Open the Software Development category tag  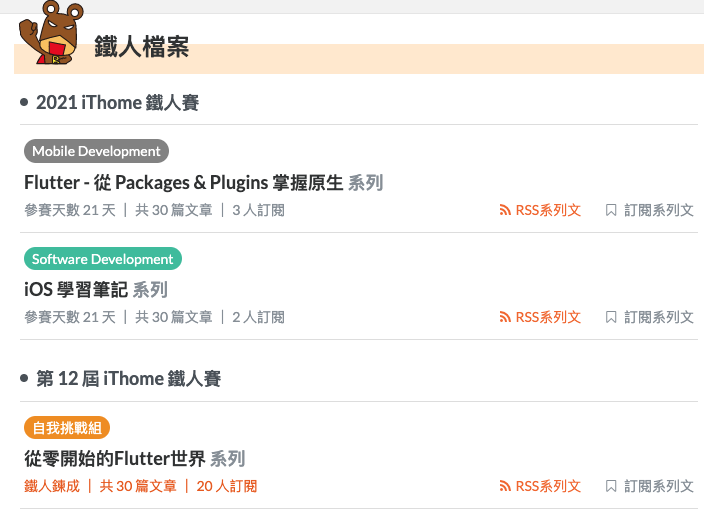tap(103, 259)
